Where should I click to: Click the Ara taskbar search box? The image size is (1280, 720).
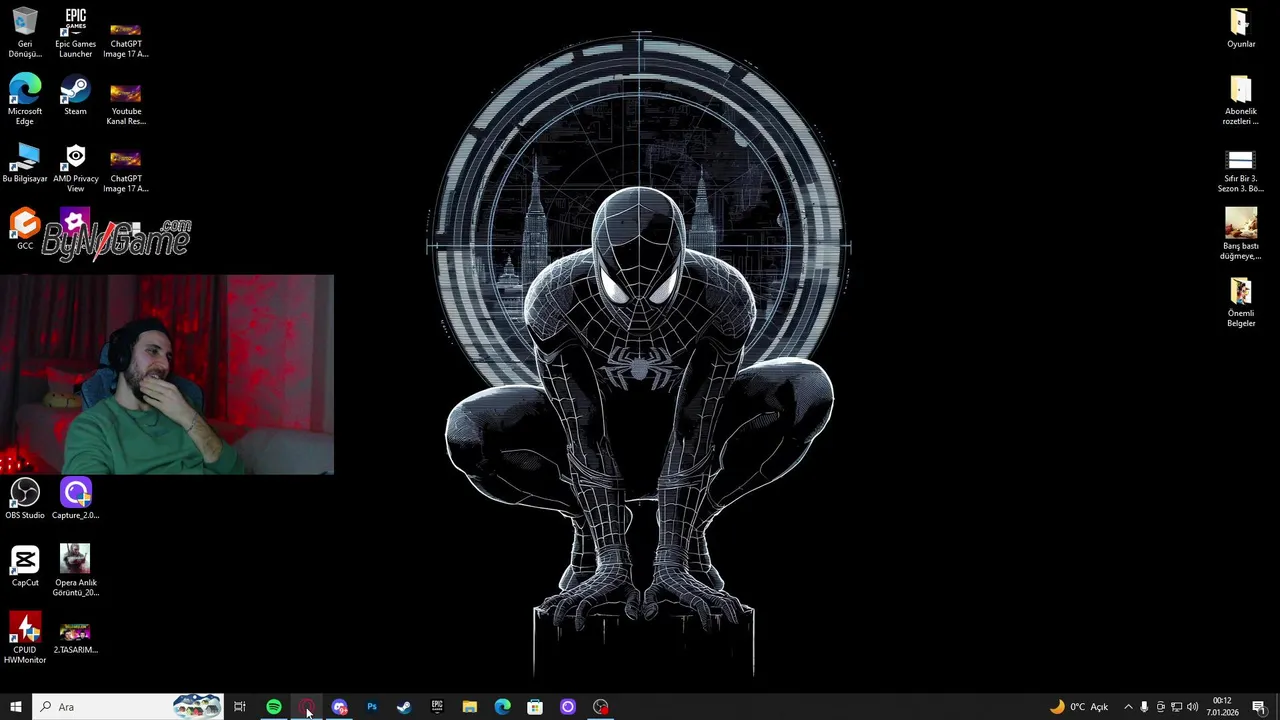pyautogui.click(x=129, y=707)
